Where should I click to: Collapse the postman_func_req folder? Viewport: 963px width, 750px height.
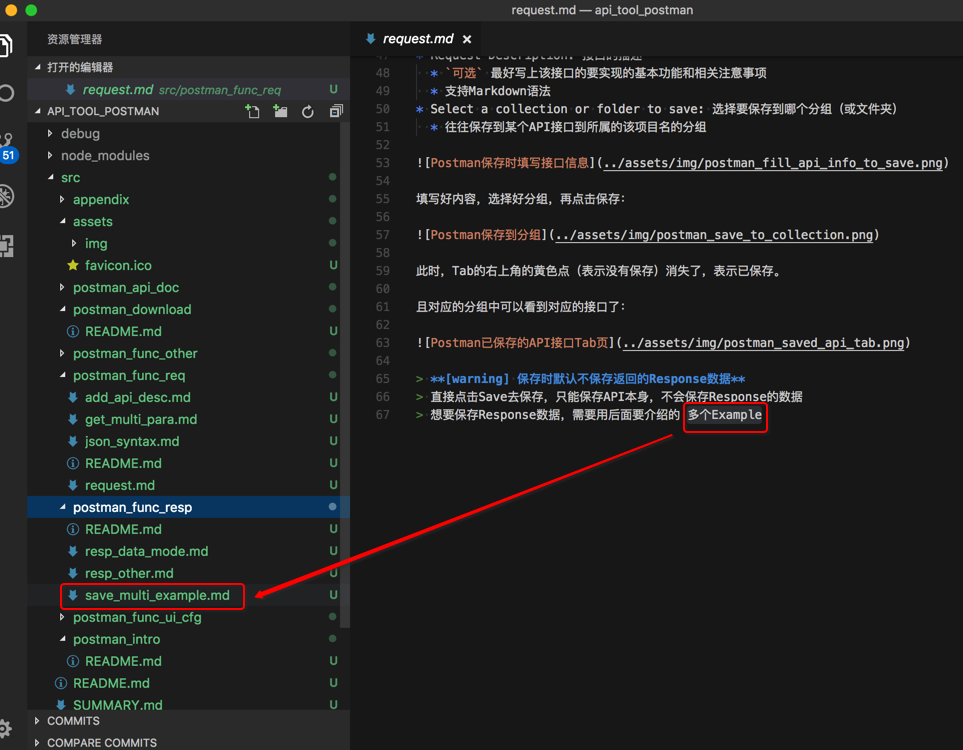tap(128, 375)
